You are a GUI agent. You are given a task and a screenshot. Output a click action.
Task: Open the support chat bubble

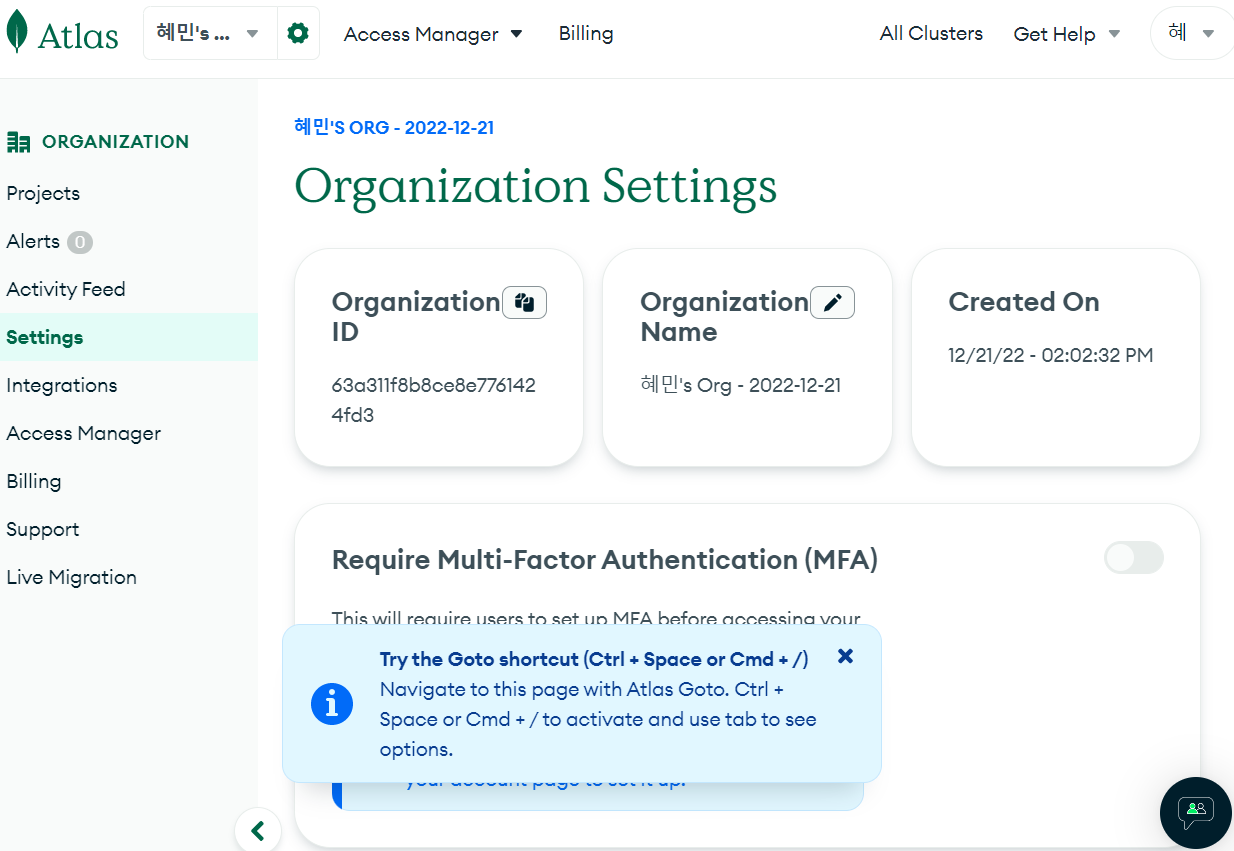pos(1195,812)
